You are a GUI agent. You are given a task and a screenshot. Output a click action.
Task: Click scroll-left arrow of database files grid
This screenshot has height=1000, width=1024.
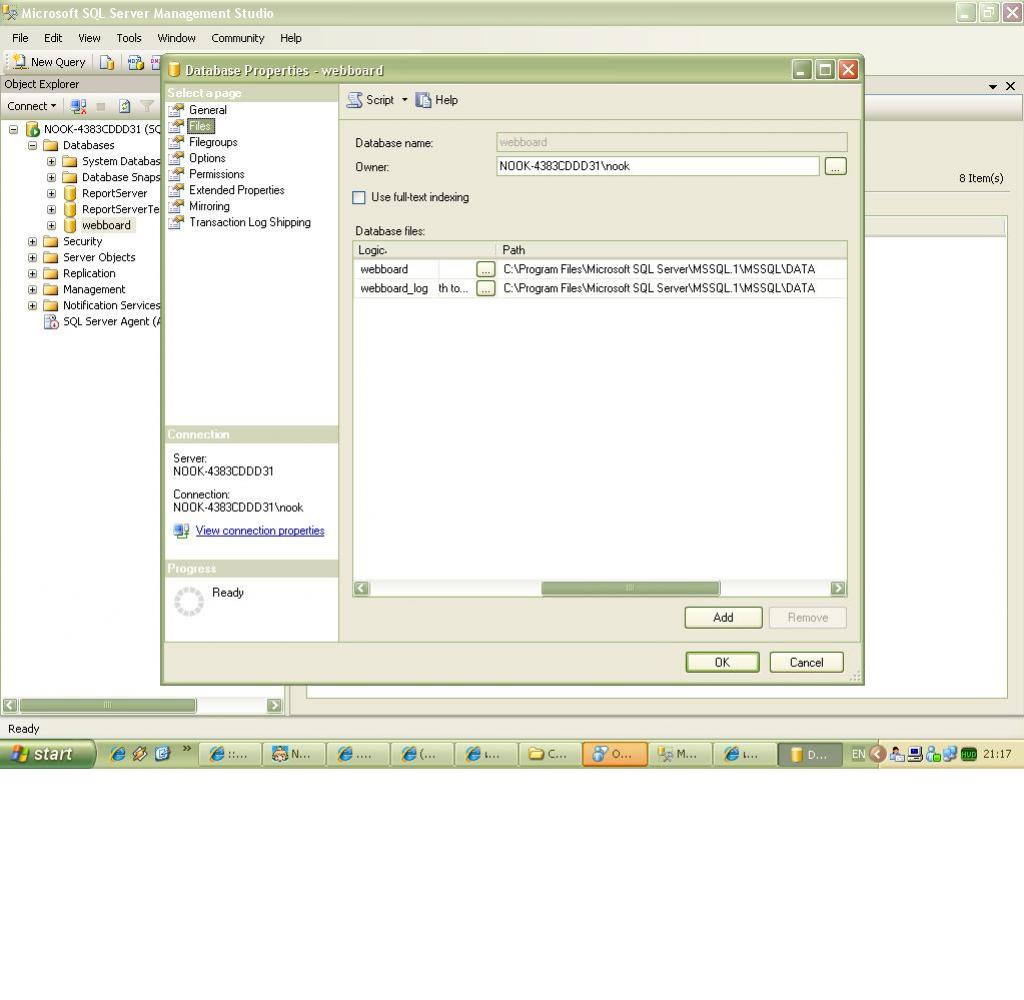tap(361, 589)
